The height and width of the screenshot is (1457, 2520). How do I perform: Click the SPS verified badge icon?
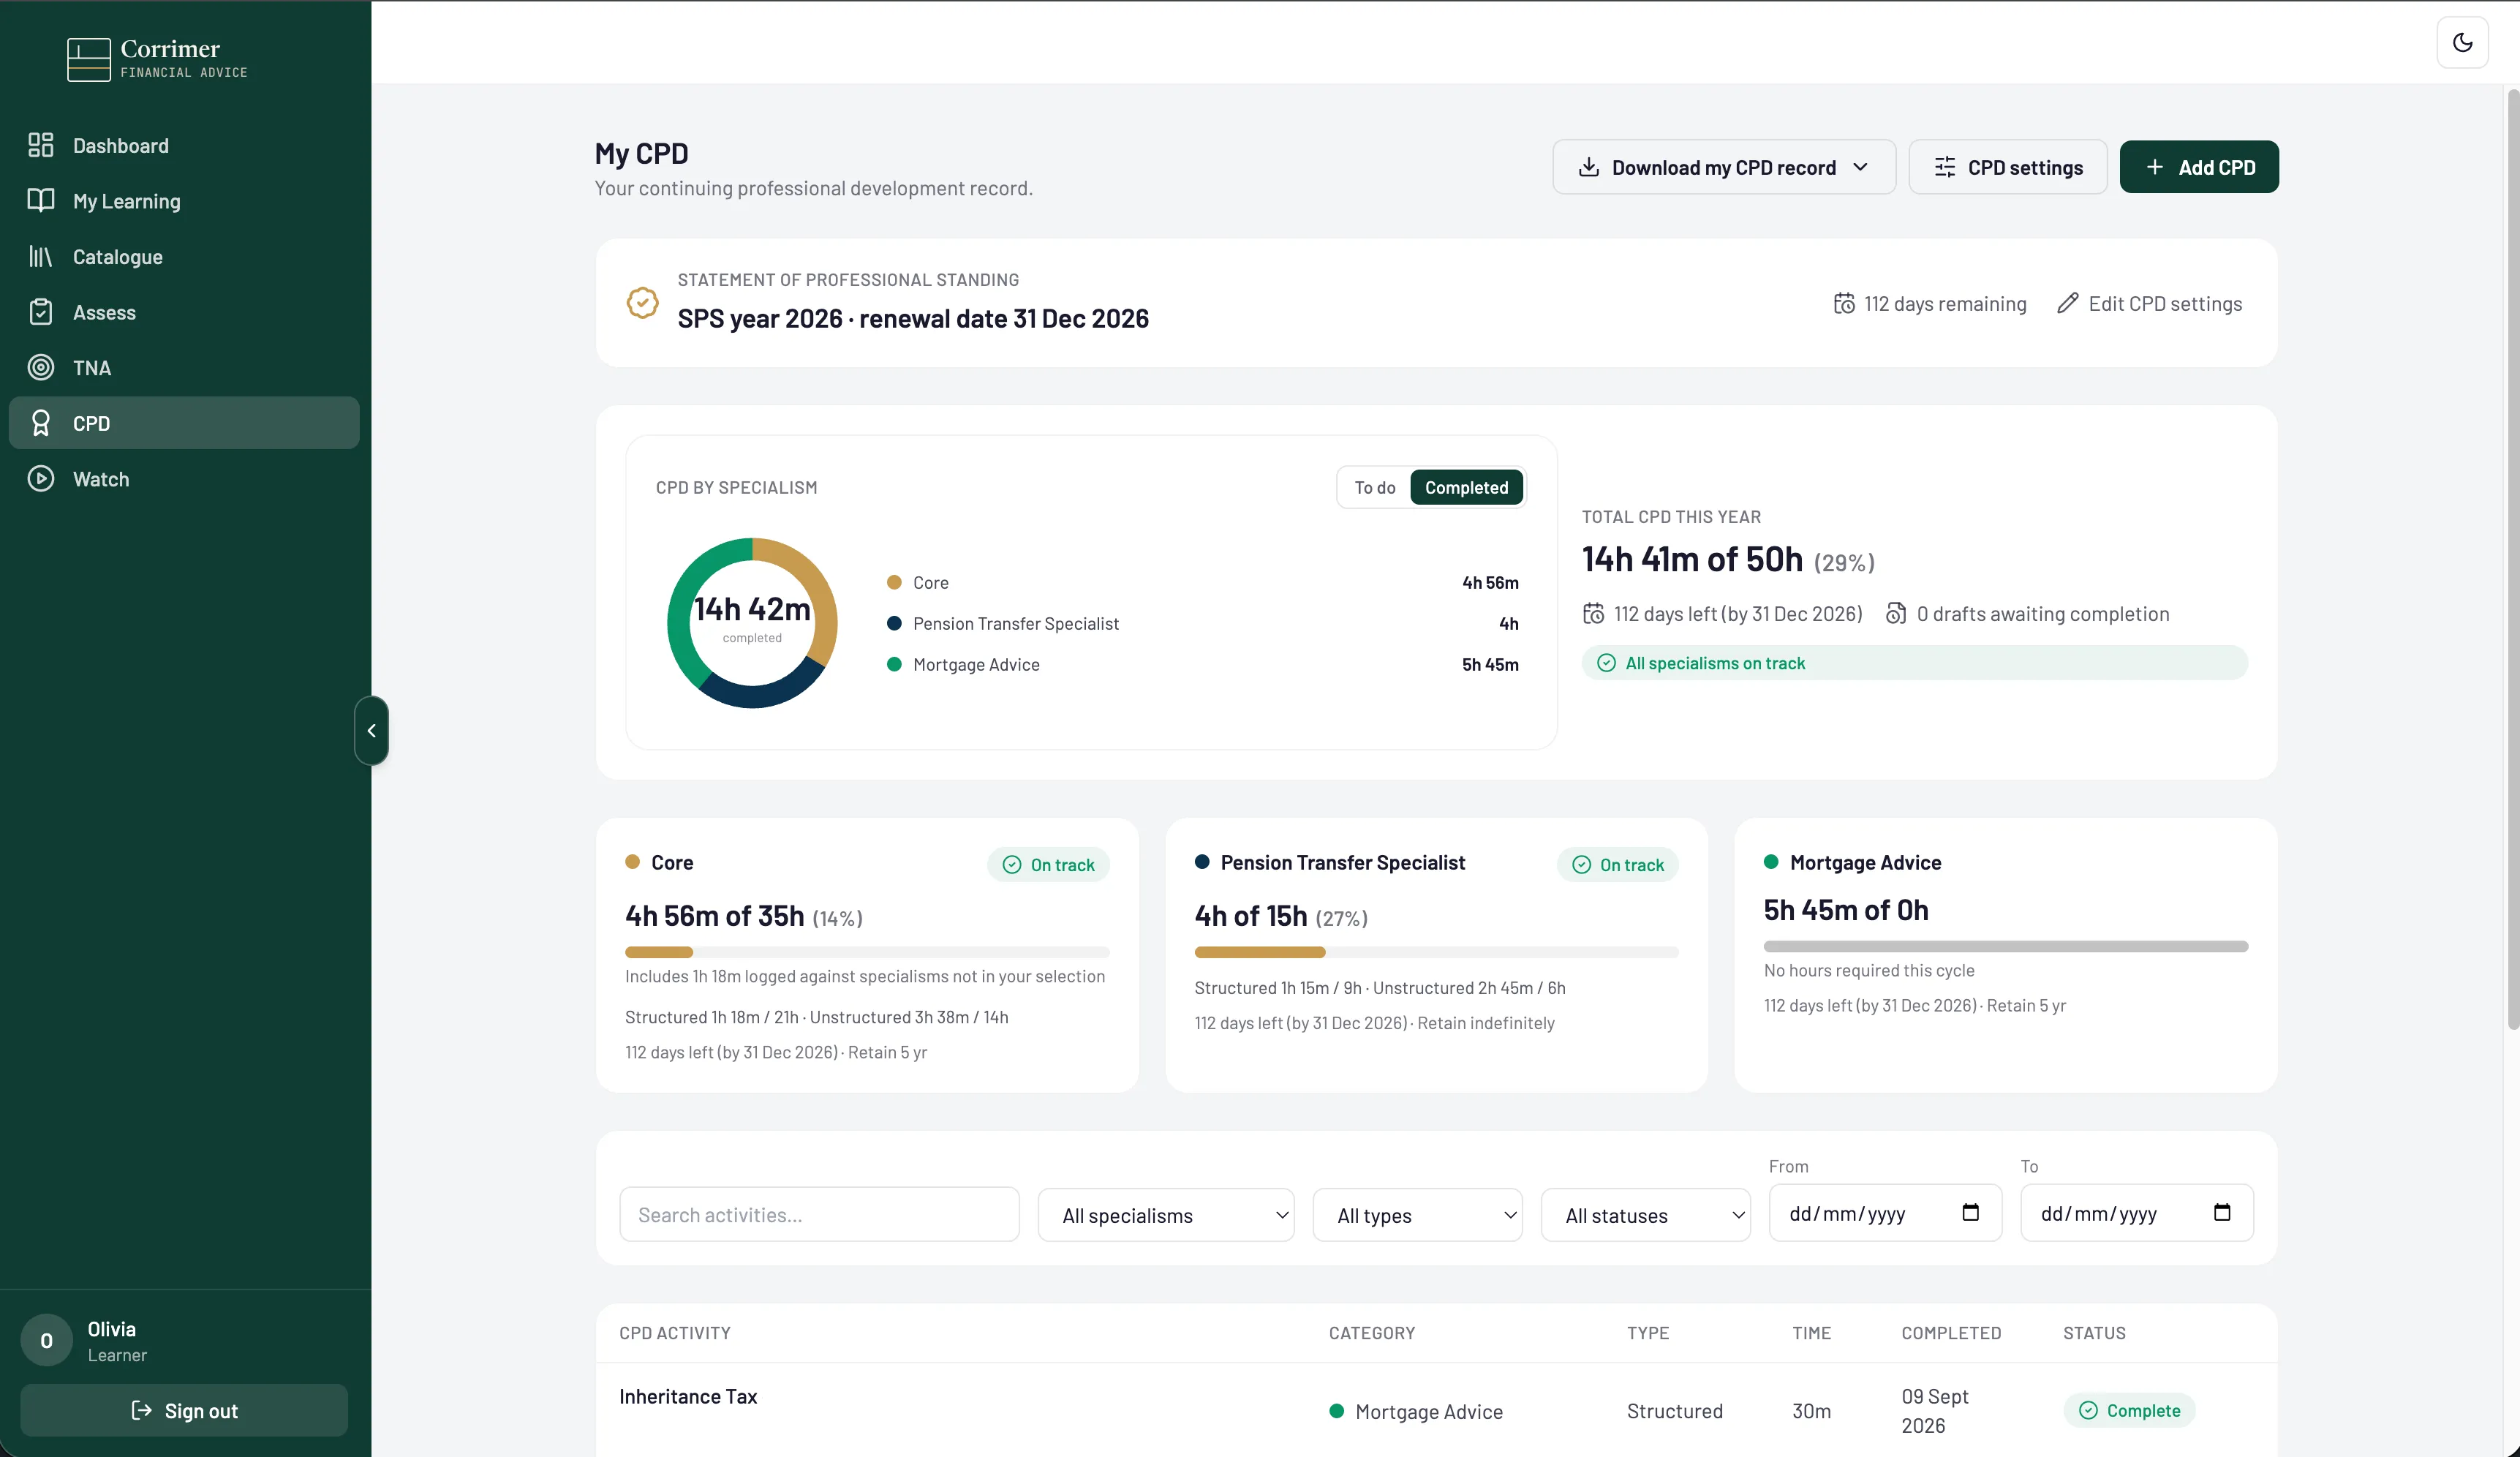642,302
